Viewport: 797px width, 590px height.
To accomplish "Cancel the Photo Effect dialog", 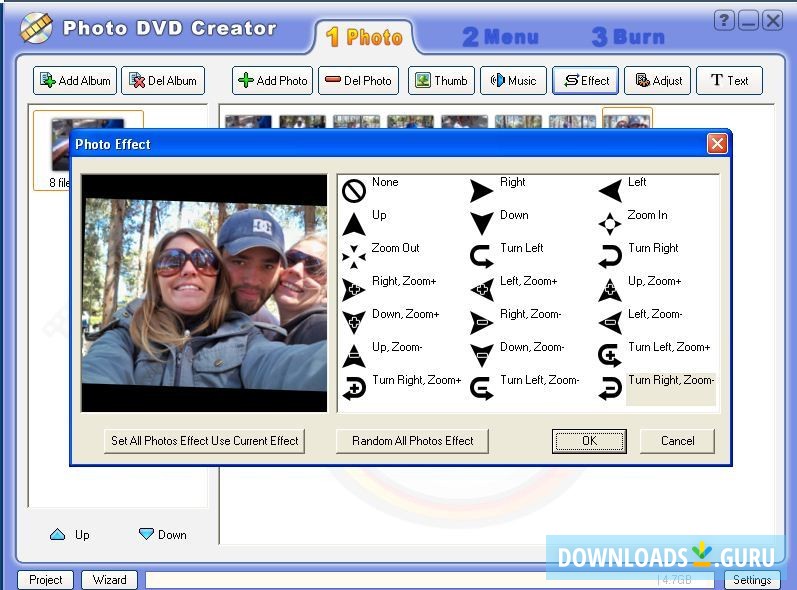I will point(677,441).
